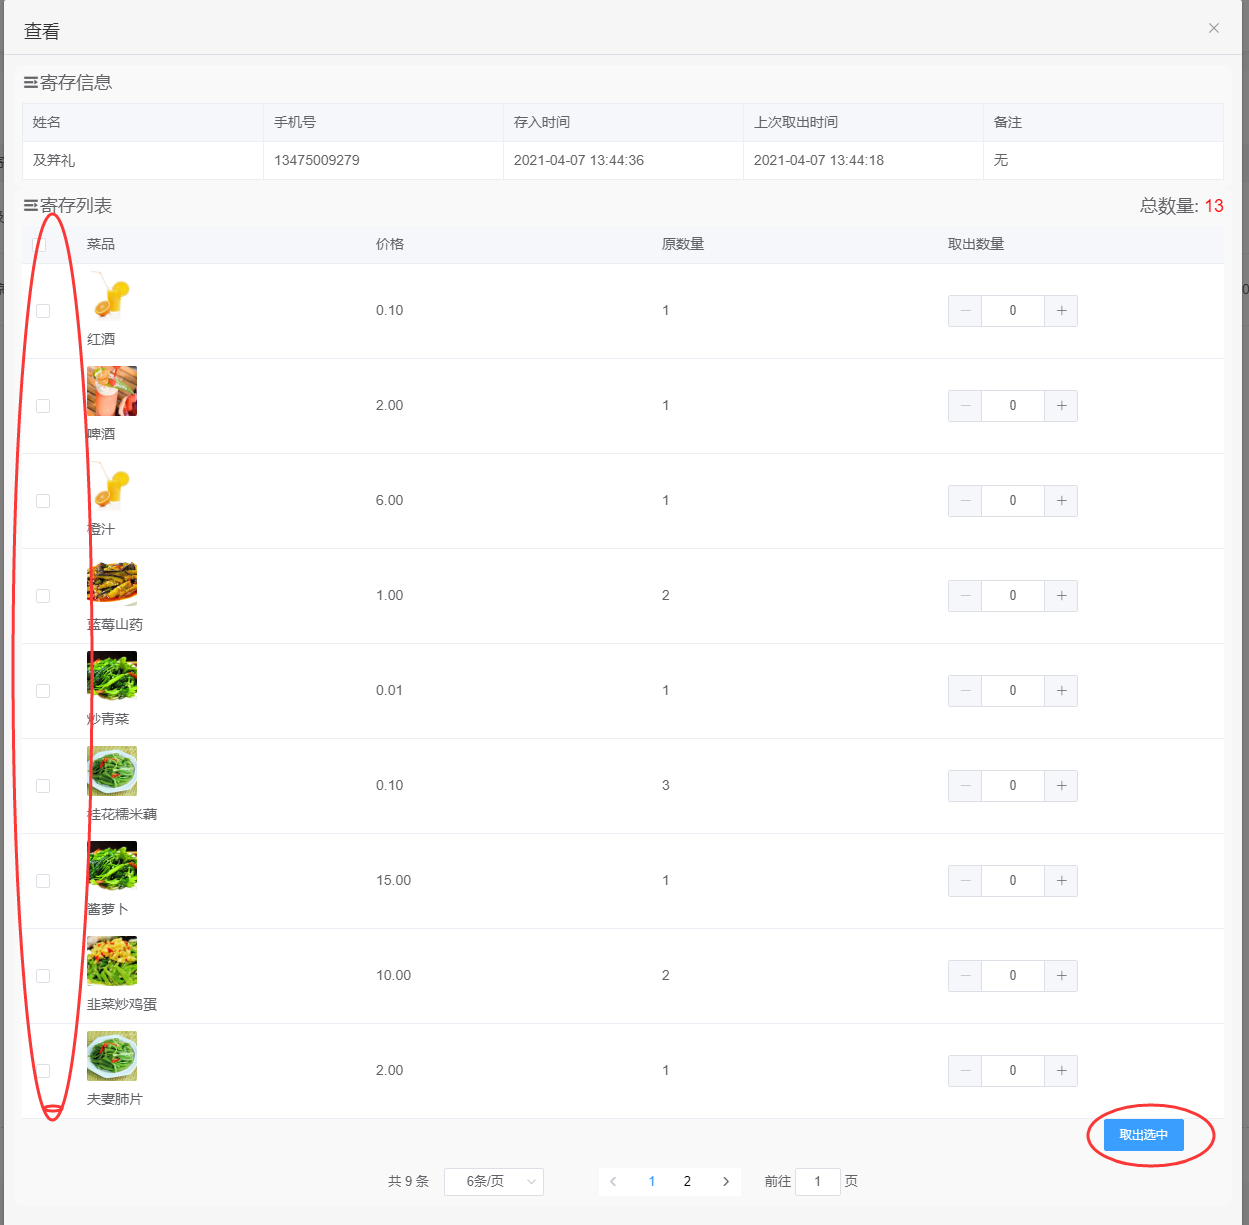Viewport: 1249px width, 1225px height.
Task: Increase 取出数量 for 橙汁
Action: (1061, 501)
